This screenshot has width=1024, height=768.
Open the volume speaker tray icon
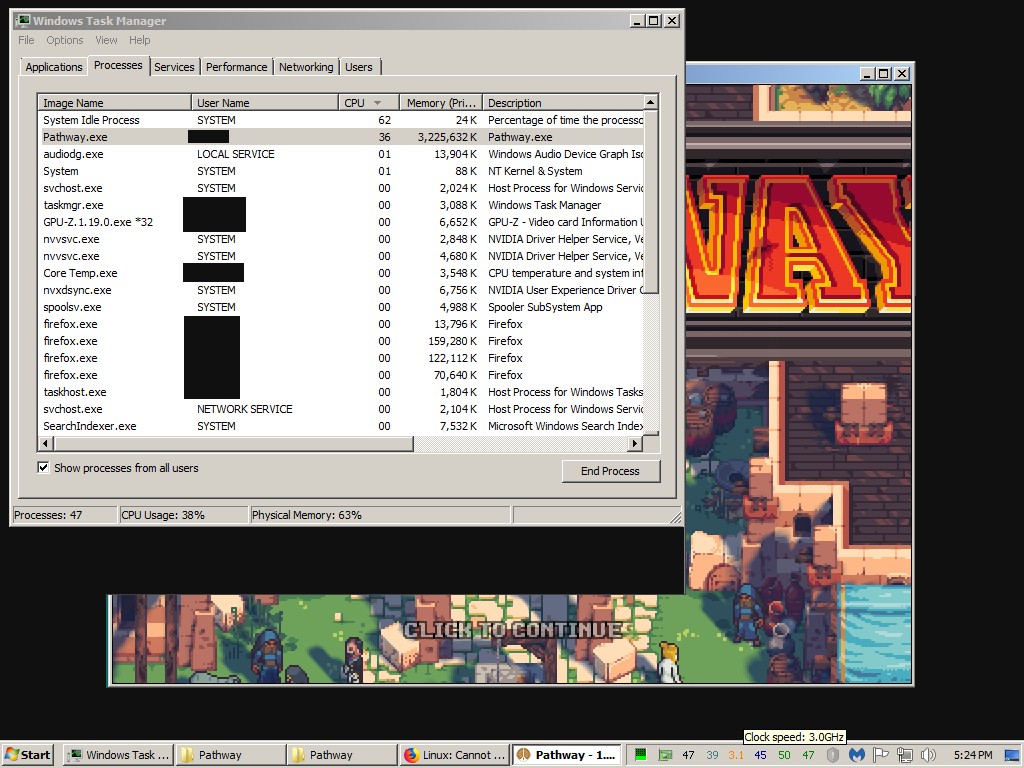click(928, 755)
